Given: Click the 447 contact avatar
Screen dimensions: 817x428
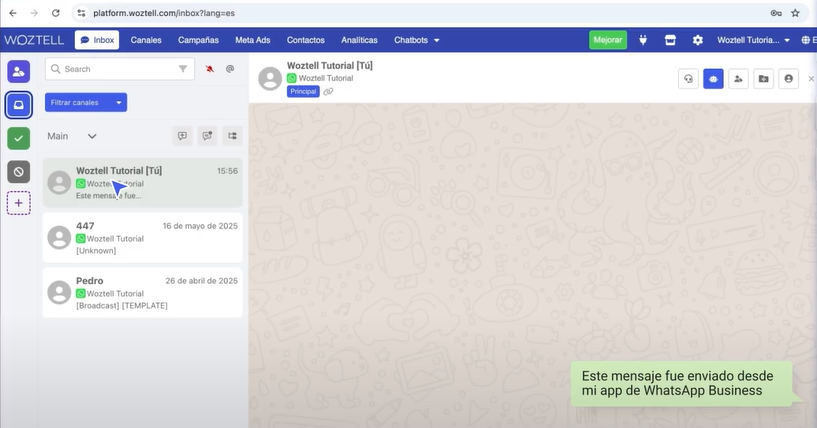Looking at the screenshot, I should click(x=59, y=238).
